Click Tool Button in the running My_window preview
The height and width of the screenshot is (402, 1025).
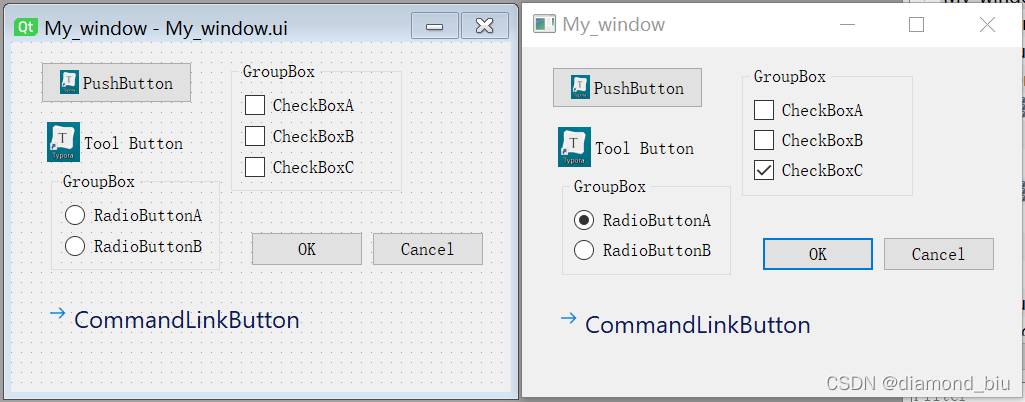pyautogui.click(x=626, y=147)
